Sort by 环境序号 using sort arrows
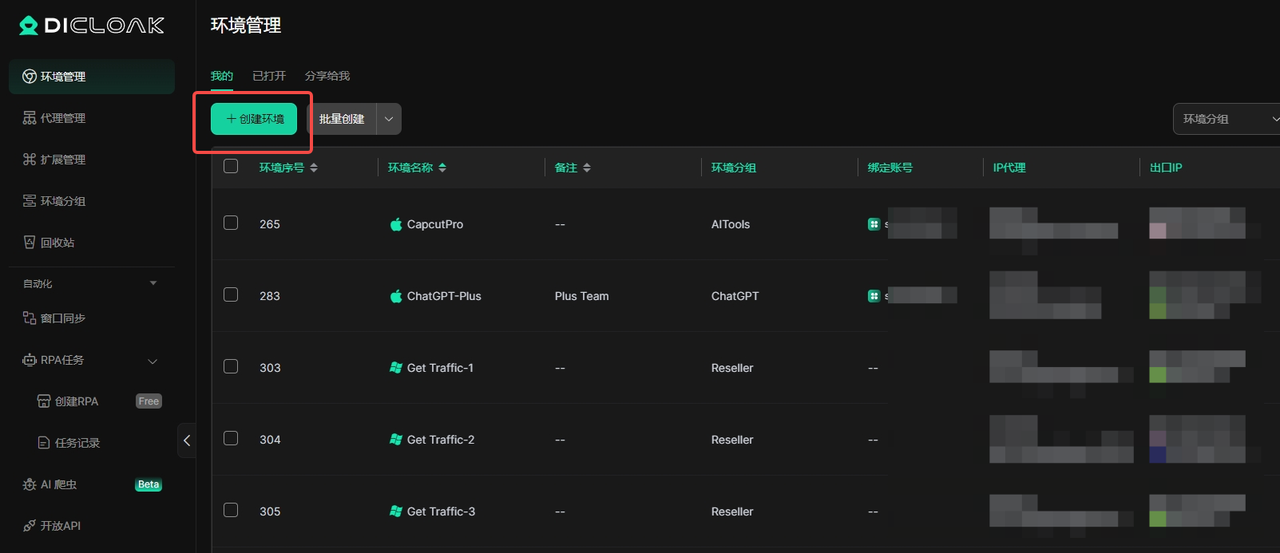Screen dimensions: 1280x553 tap(314, 168)
